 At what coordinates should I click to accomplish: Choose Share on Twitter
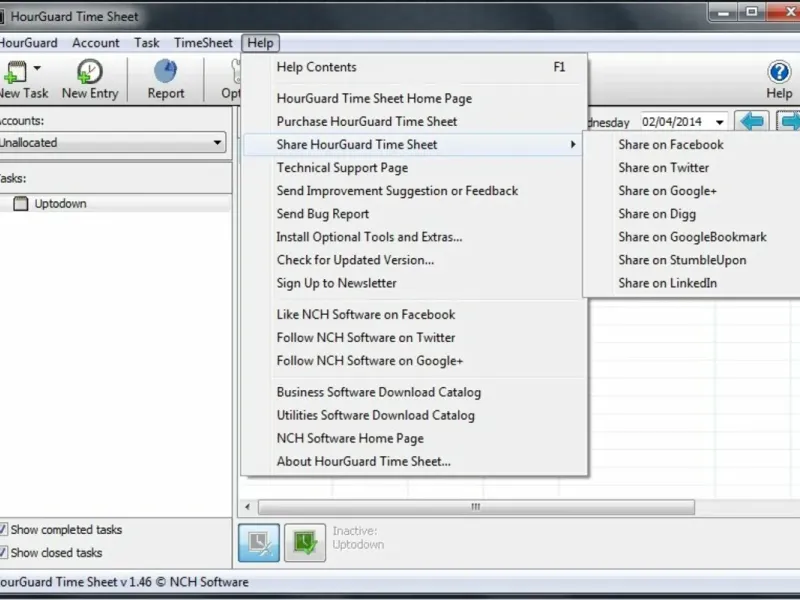pyautogui.click(x=692, y=167)
